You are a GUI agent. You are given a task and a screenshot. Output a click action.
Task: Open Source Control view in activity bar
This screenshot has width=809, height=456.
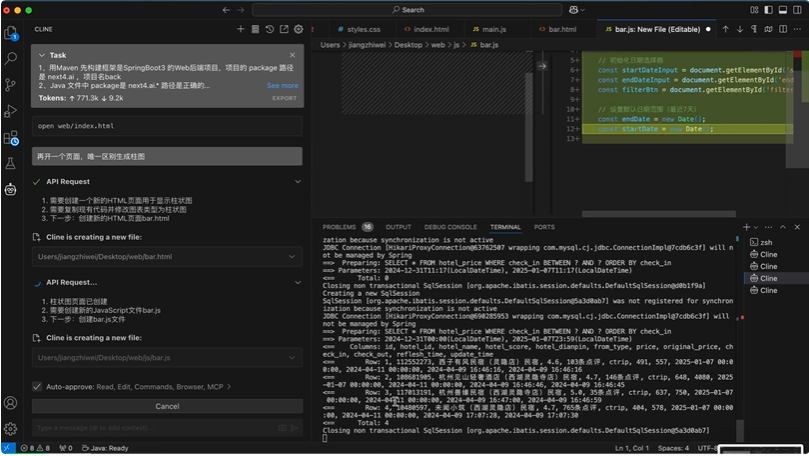pos(10,84)
